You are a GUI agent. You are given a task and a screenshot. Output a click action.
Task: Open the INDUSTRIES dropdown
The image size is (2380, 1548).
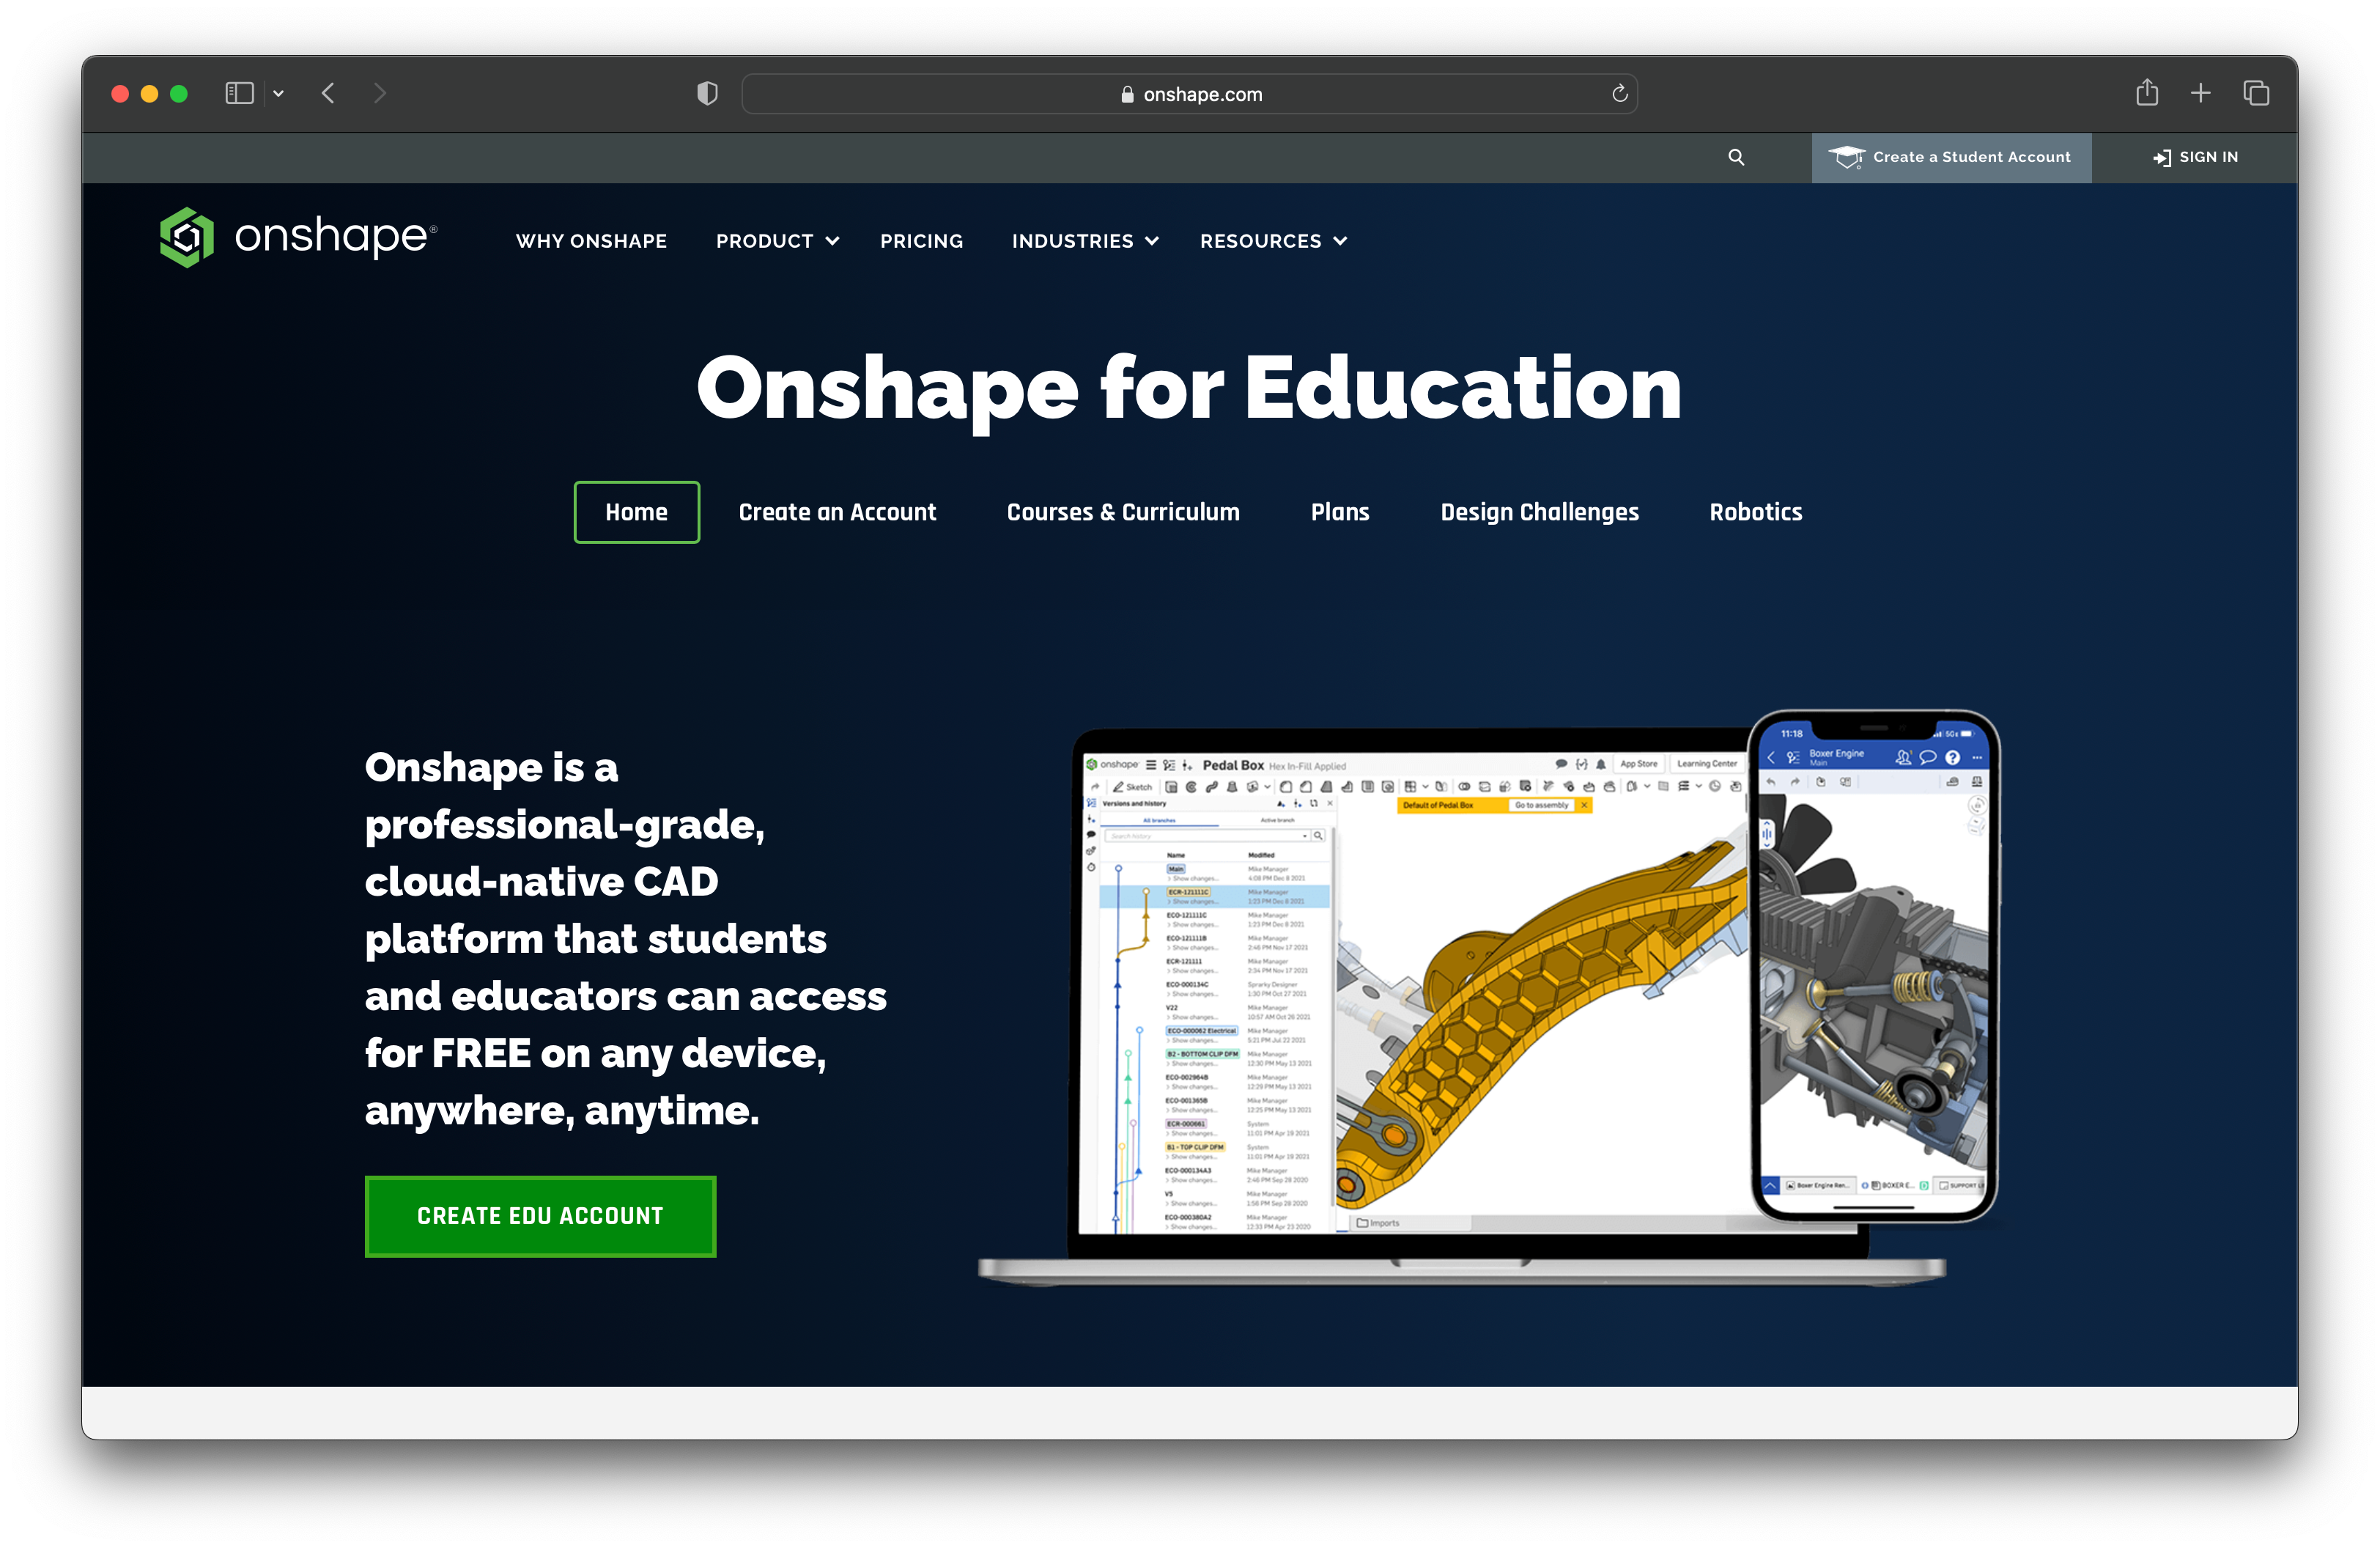coord(1084,240)
